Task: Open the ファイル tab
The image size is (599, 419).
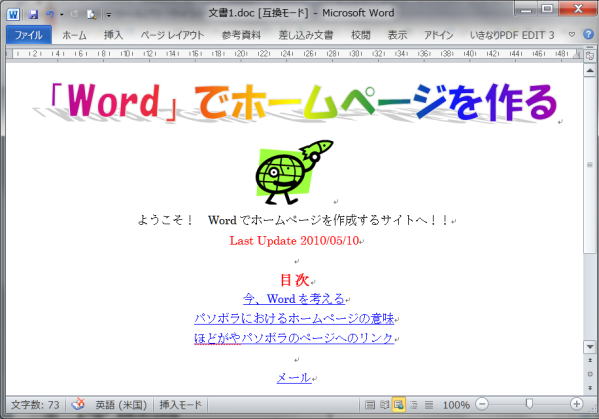Action: tap(29, 35)
